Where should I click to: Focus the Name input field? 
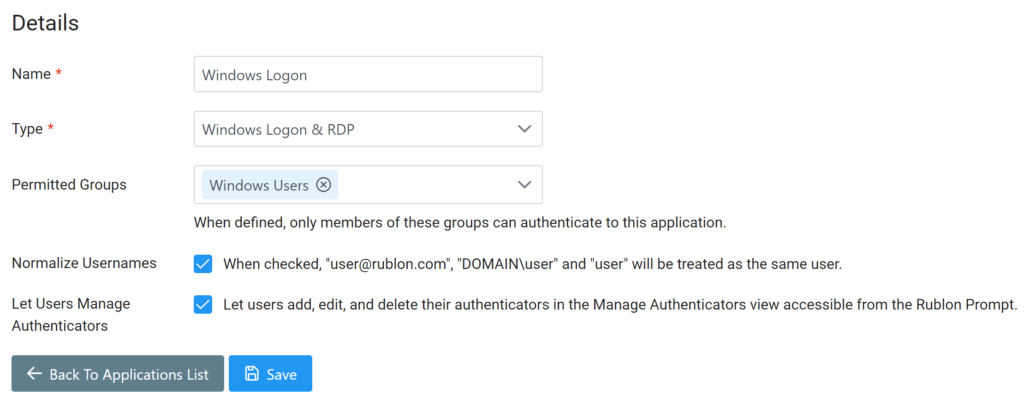pyautogui.click(x=367, y=74)
